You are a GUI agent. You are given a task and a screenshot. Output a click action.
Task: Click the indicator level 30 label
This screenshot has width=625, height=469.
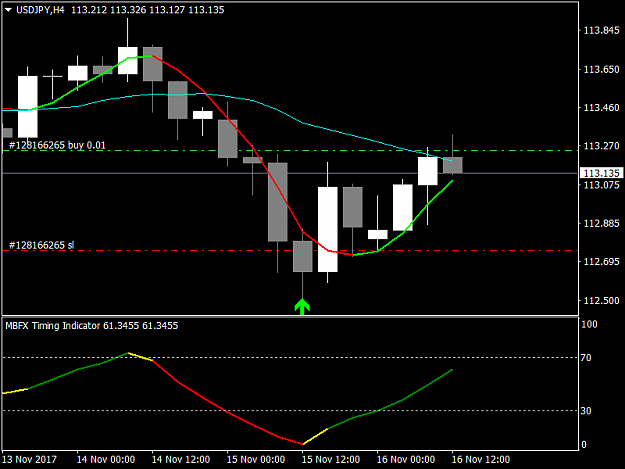point(586,411)
